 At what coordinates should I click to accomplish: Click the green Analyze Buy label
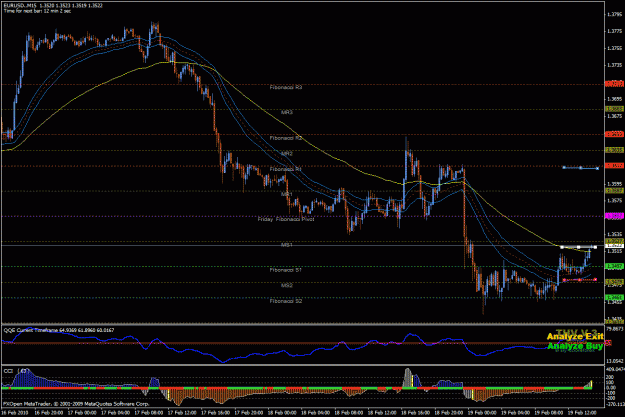point(575,346)
